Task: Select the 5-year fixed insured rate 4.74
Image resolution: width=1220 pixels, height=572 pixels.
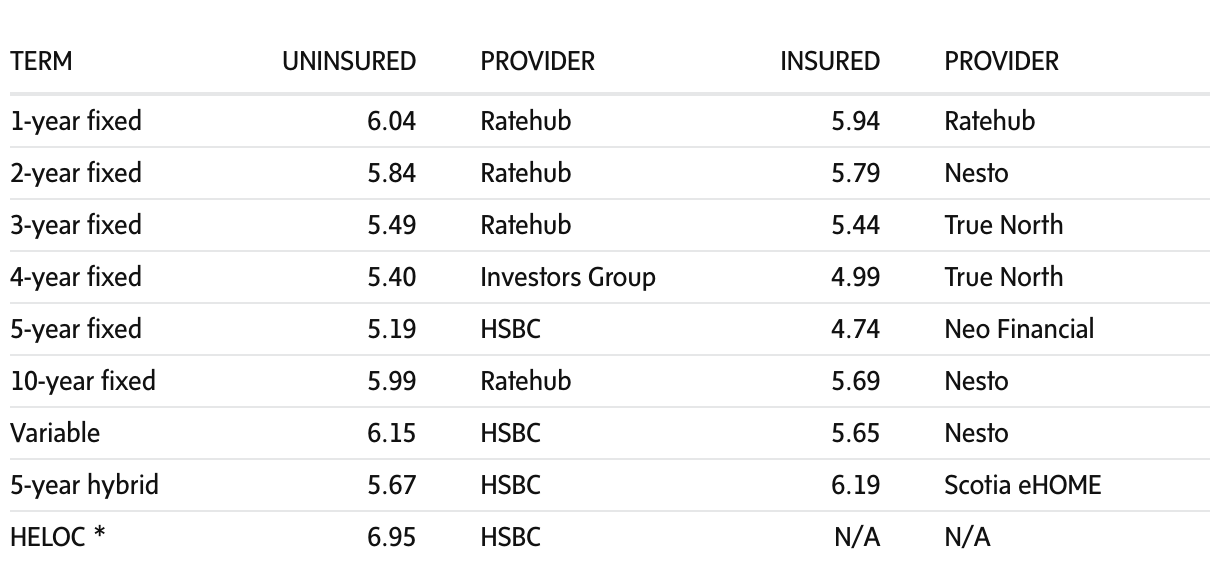Action: (856, 329)
